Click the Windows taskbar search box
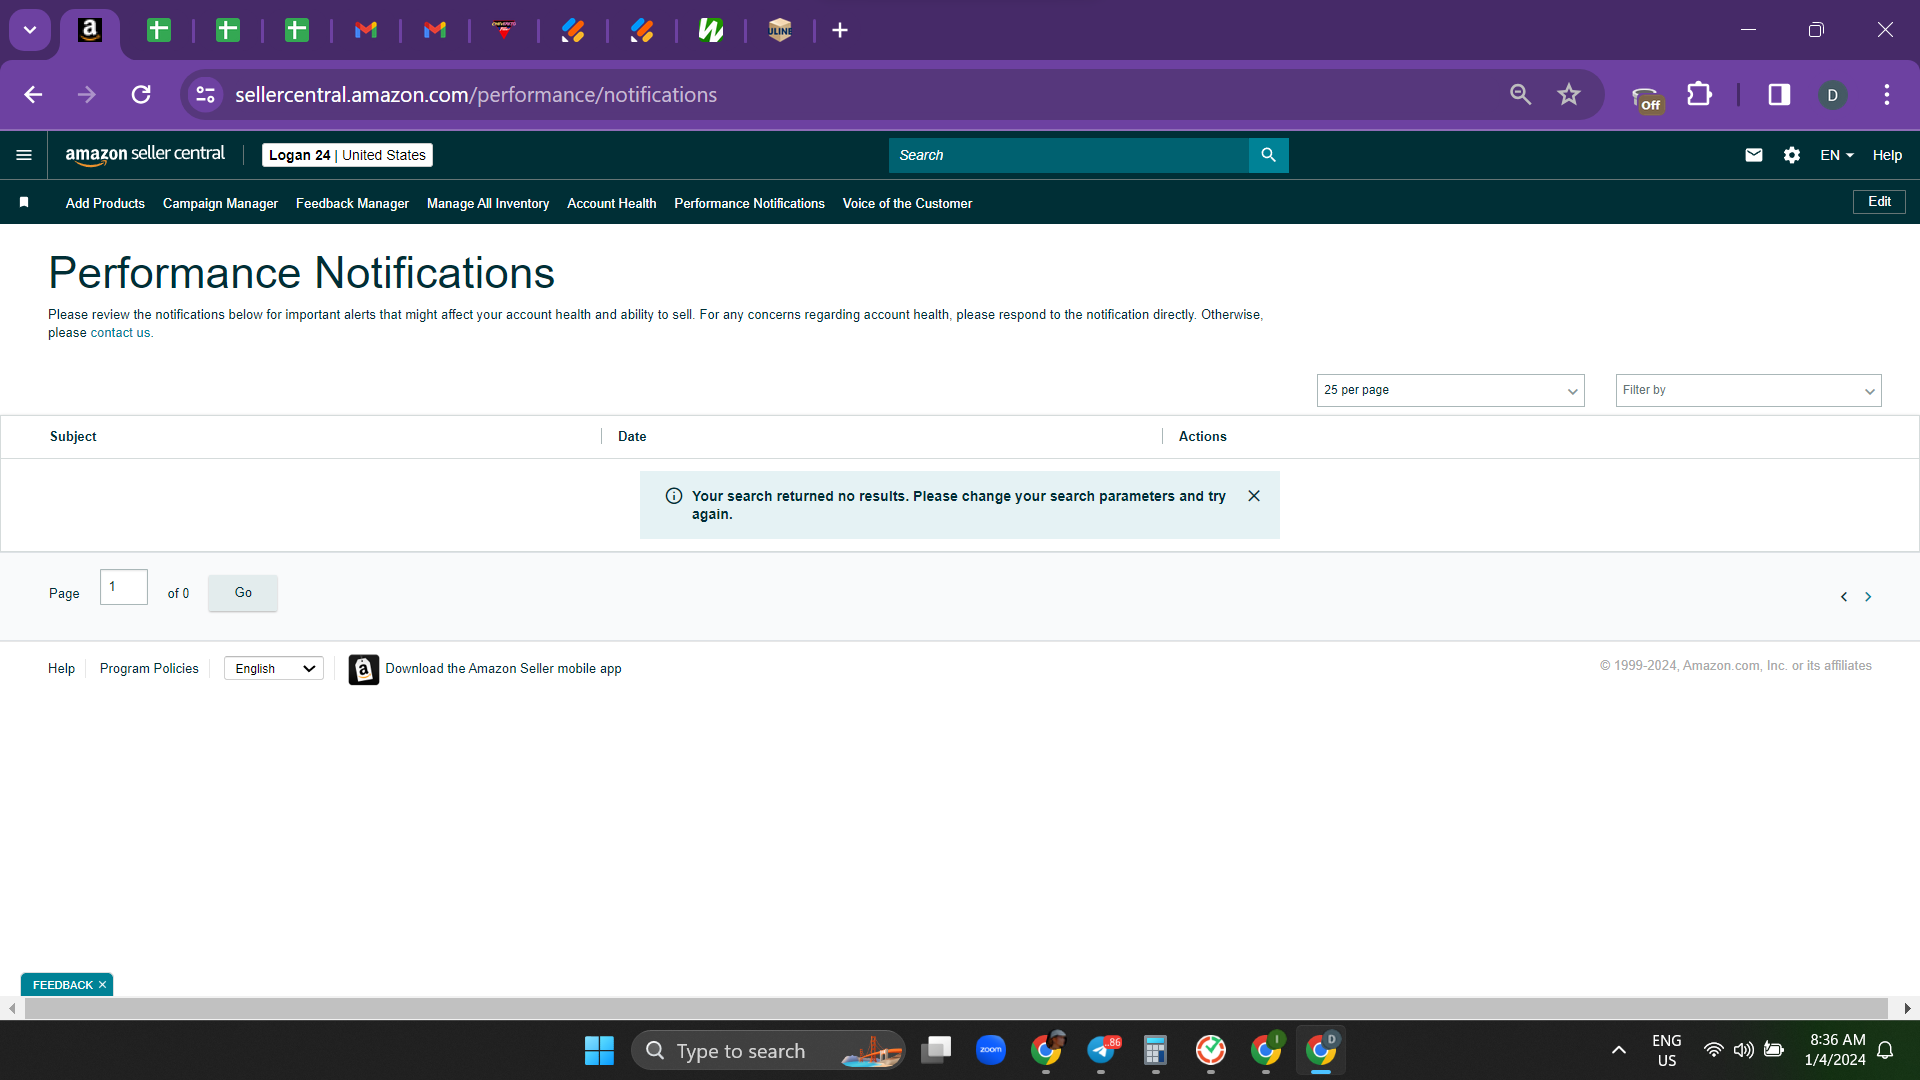The height and width of the screenshot is (1080, 1920). point(768,1051)
